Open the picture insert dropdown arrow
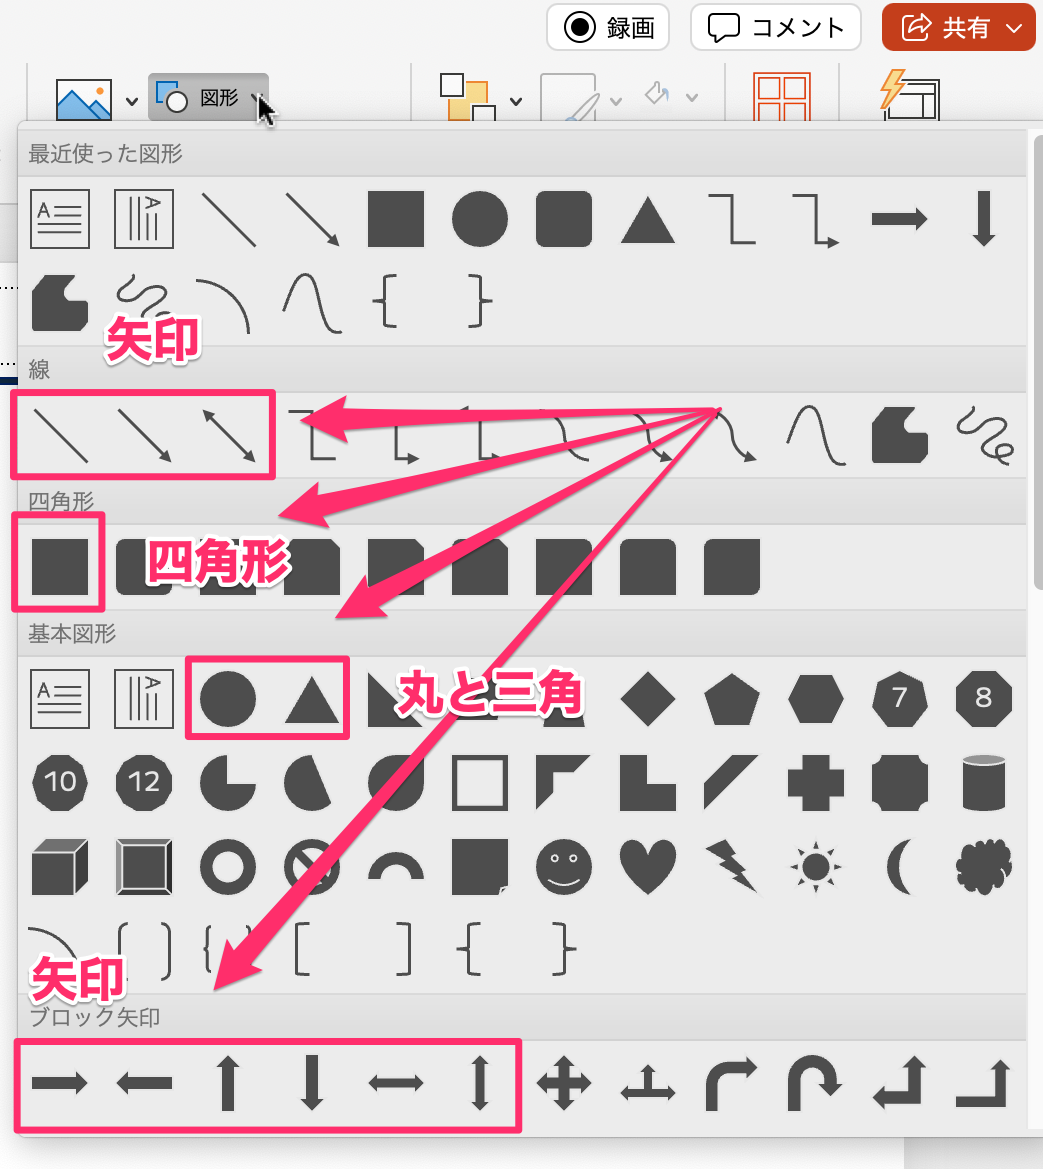 click(x=132, y=101)
